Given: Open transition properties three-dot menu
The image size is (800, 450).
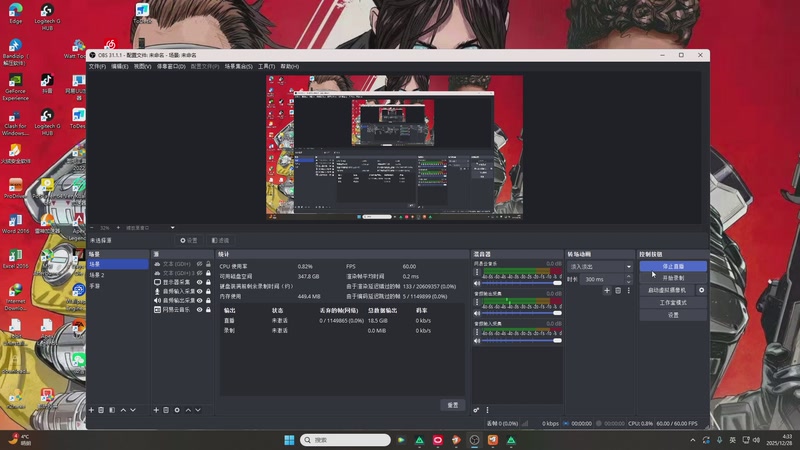Looking at the screenshot, I should [629, 290].
